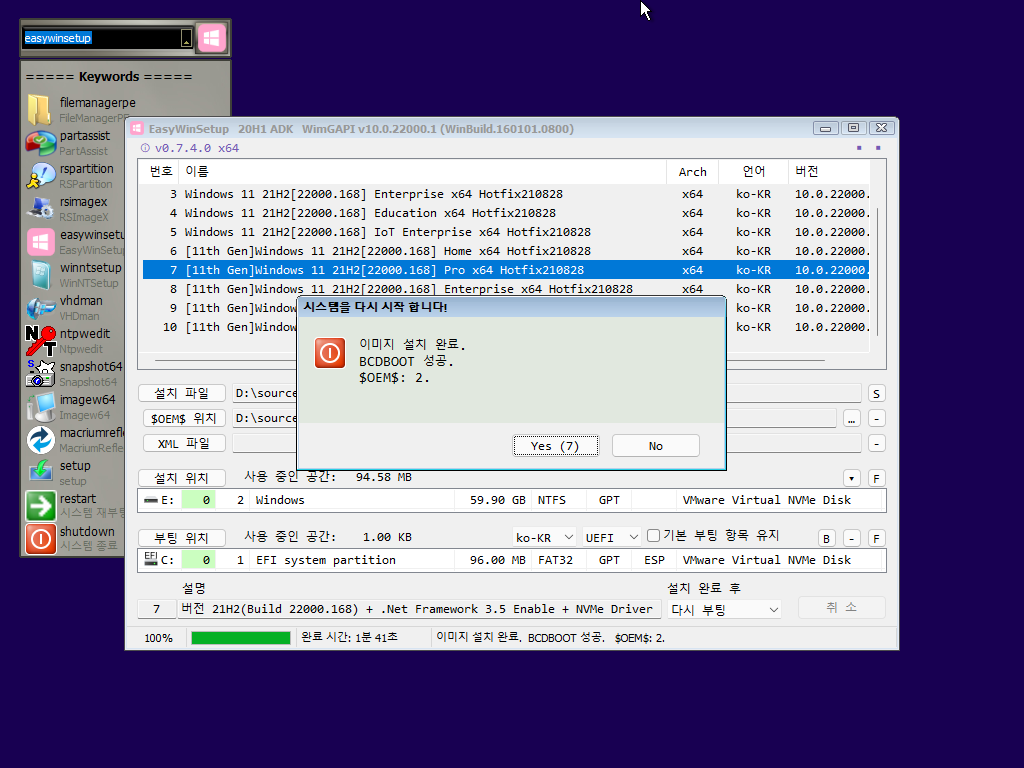Image resolution: width=1024 pixels, height=768 pixels.
Task: Click the 부팅 위치 button
Action: pos(182,538)
